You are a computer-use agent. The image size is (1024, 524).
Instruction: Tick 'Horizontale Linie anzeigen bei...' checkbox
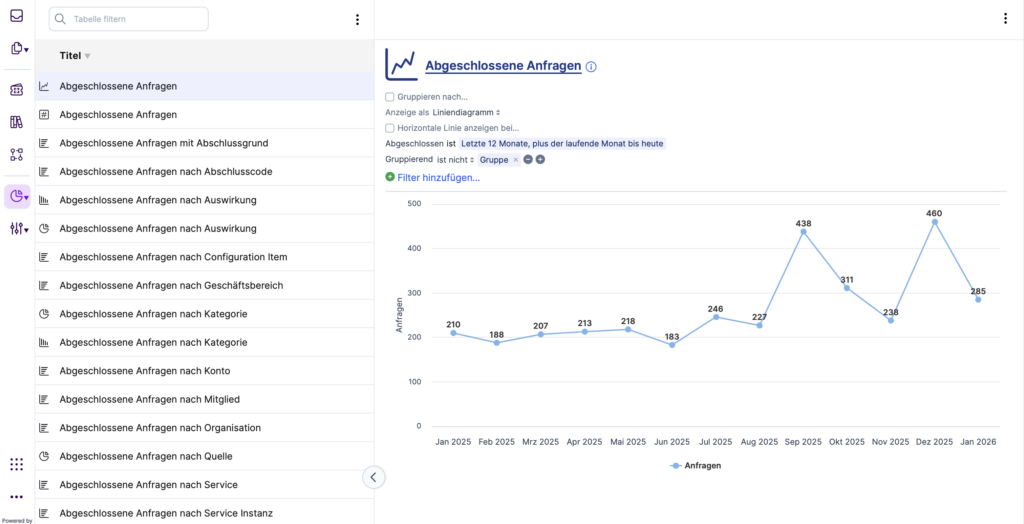(x=390, y=128)
